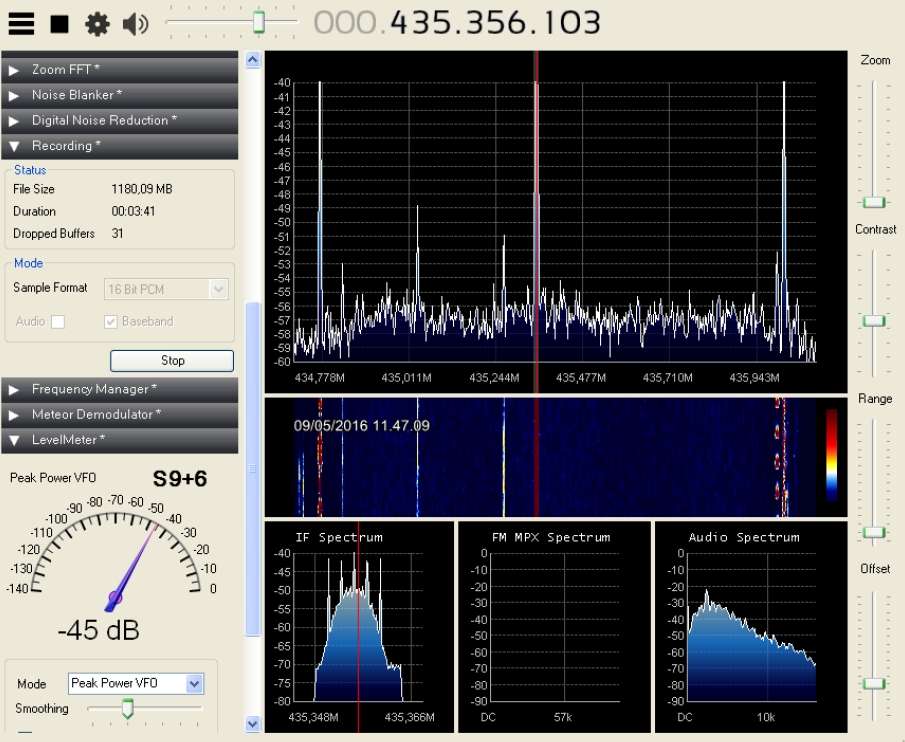Mute audio with speaker icon

click(x=134, y=22)
